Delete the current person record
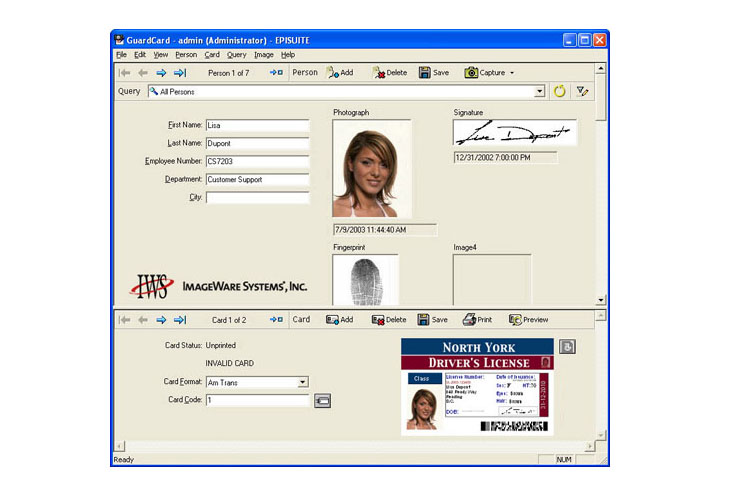Image resolution: width=750 pixels, height=500 pixels. 390,73
